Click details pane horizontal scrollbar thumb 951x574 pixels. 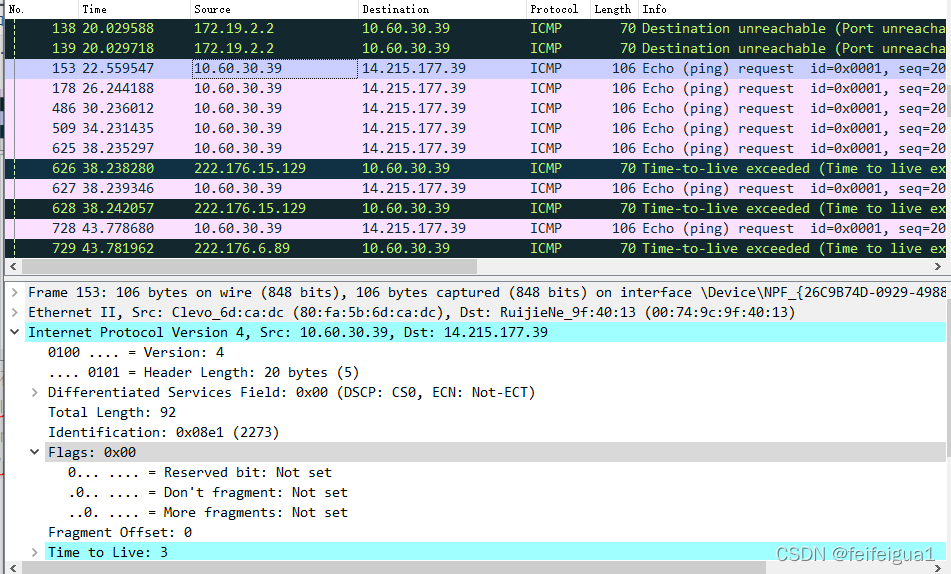pos(394,568)
